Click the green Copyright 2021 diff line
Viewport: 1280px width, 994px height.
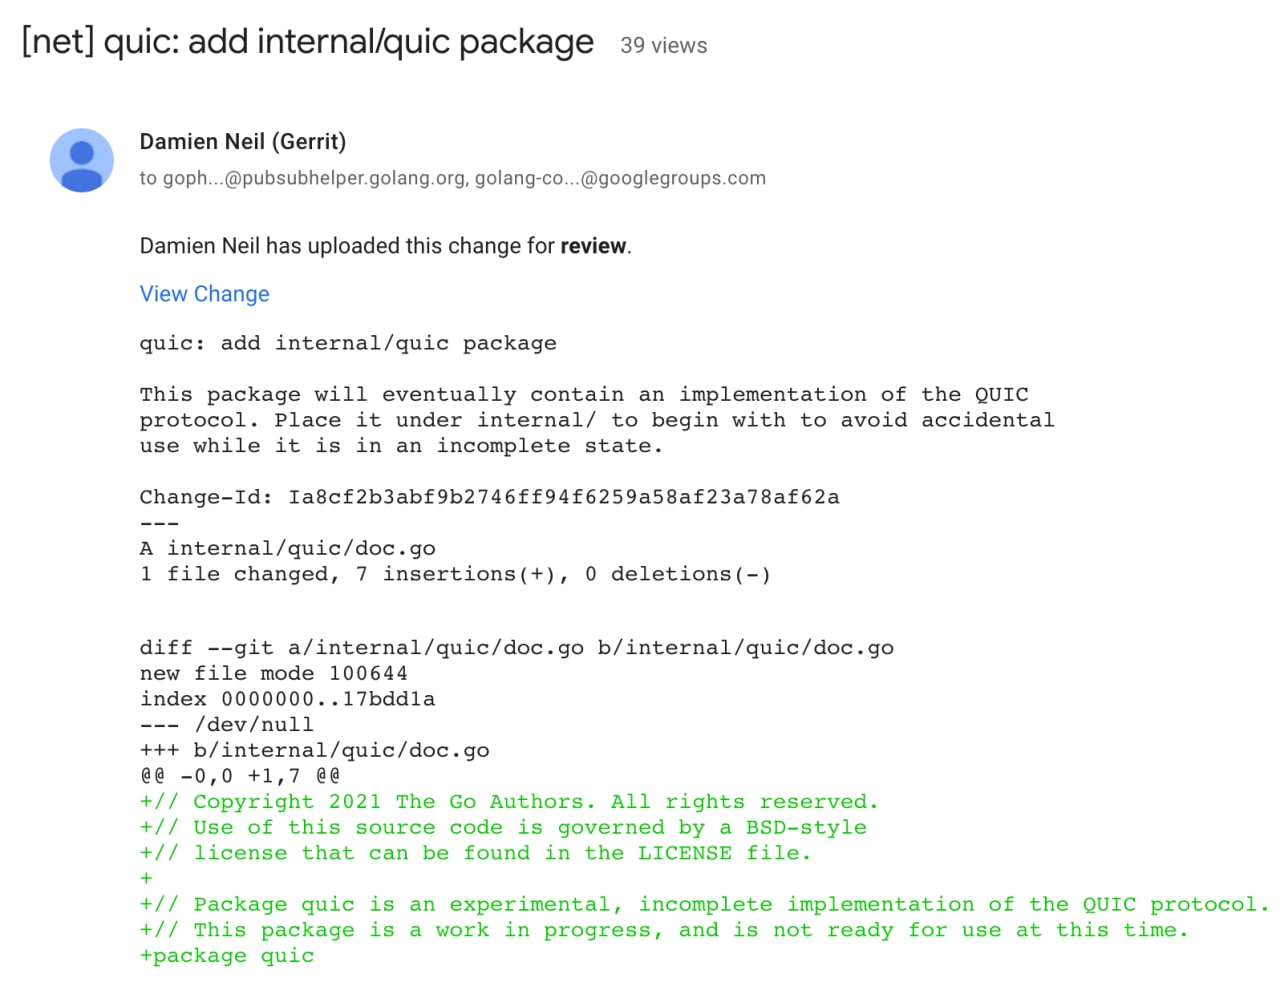(509, 802)
